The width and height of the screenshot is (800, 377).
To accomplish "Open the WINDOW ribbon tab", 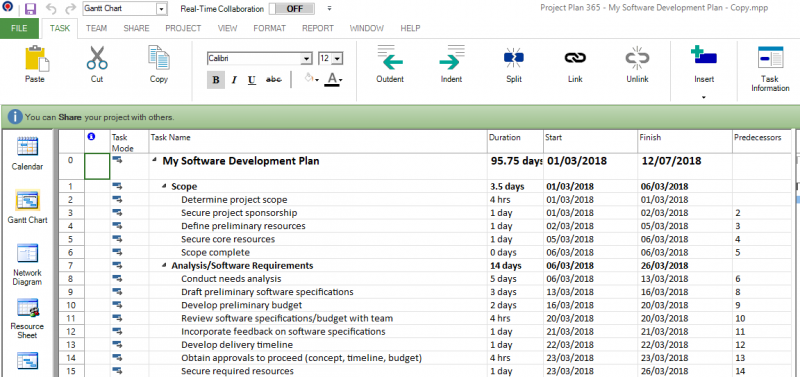I will tap(366, 29).
